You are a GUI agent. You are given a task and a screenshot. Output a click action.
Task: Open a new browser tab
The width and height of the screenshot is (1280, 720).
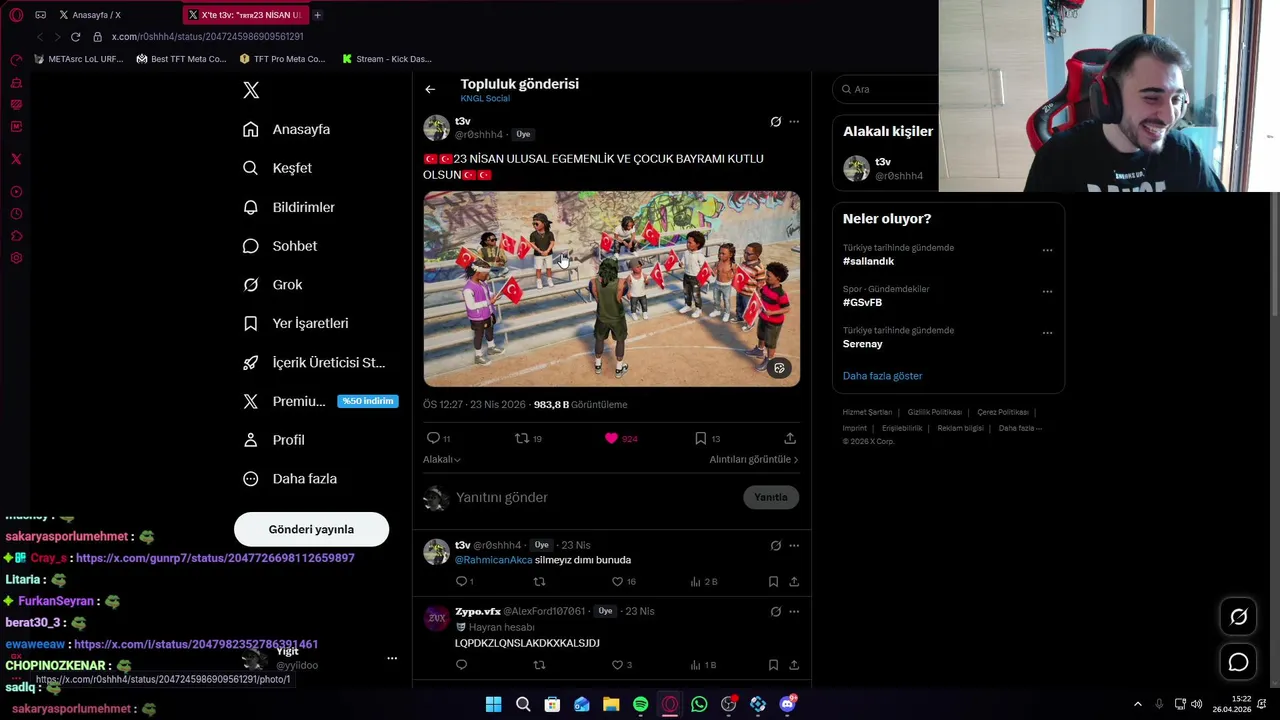[317, 15]
